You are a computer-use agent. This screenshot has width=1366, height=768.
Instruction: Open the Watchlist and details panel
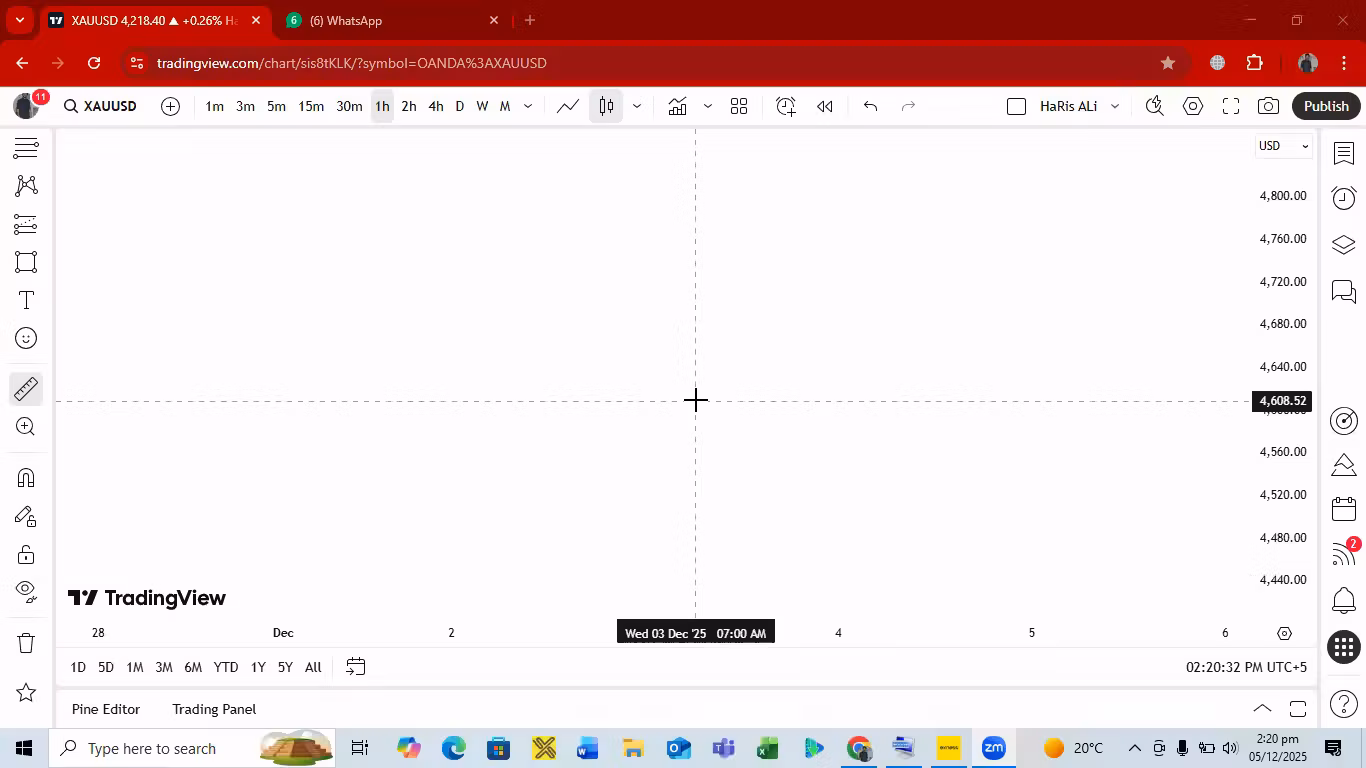tap(1344, 153)
